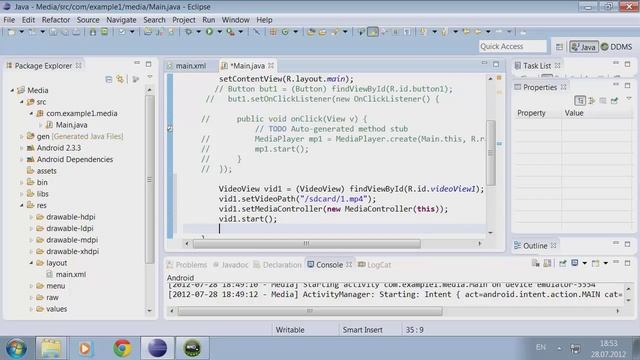Open the Android SDK Manager toolbar icon
The image size is (640, 360).
(93, 31)
